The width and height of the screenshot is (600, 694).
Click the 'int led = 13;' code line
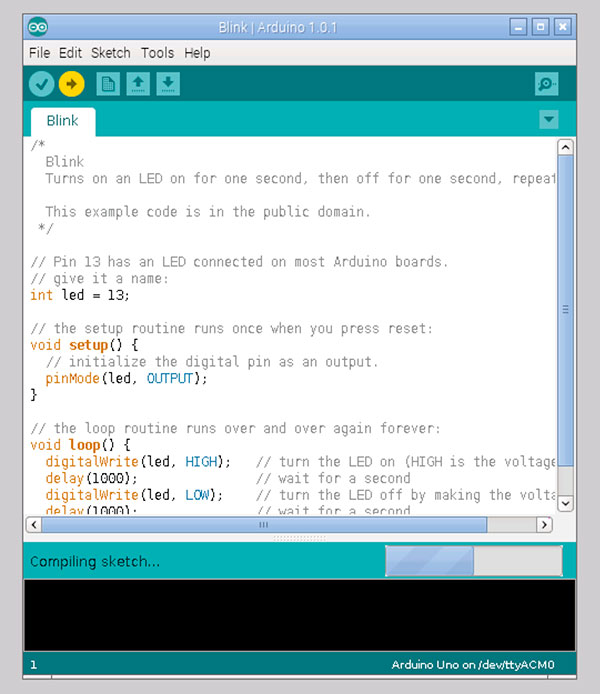(x=80, y=295)
